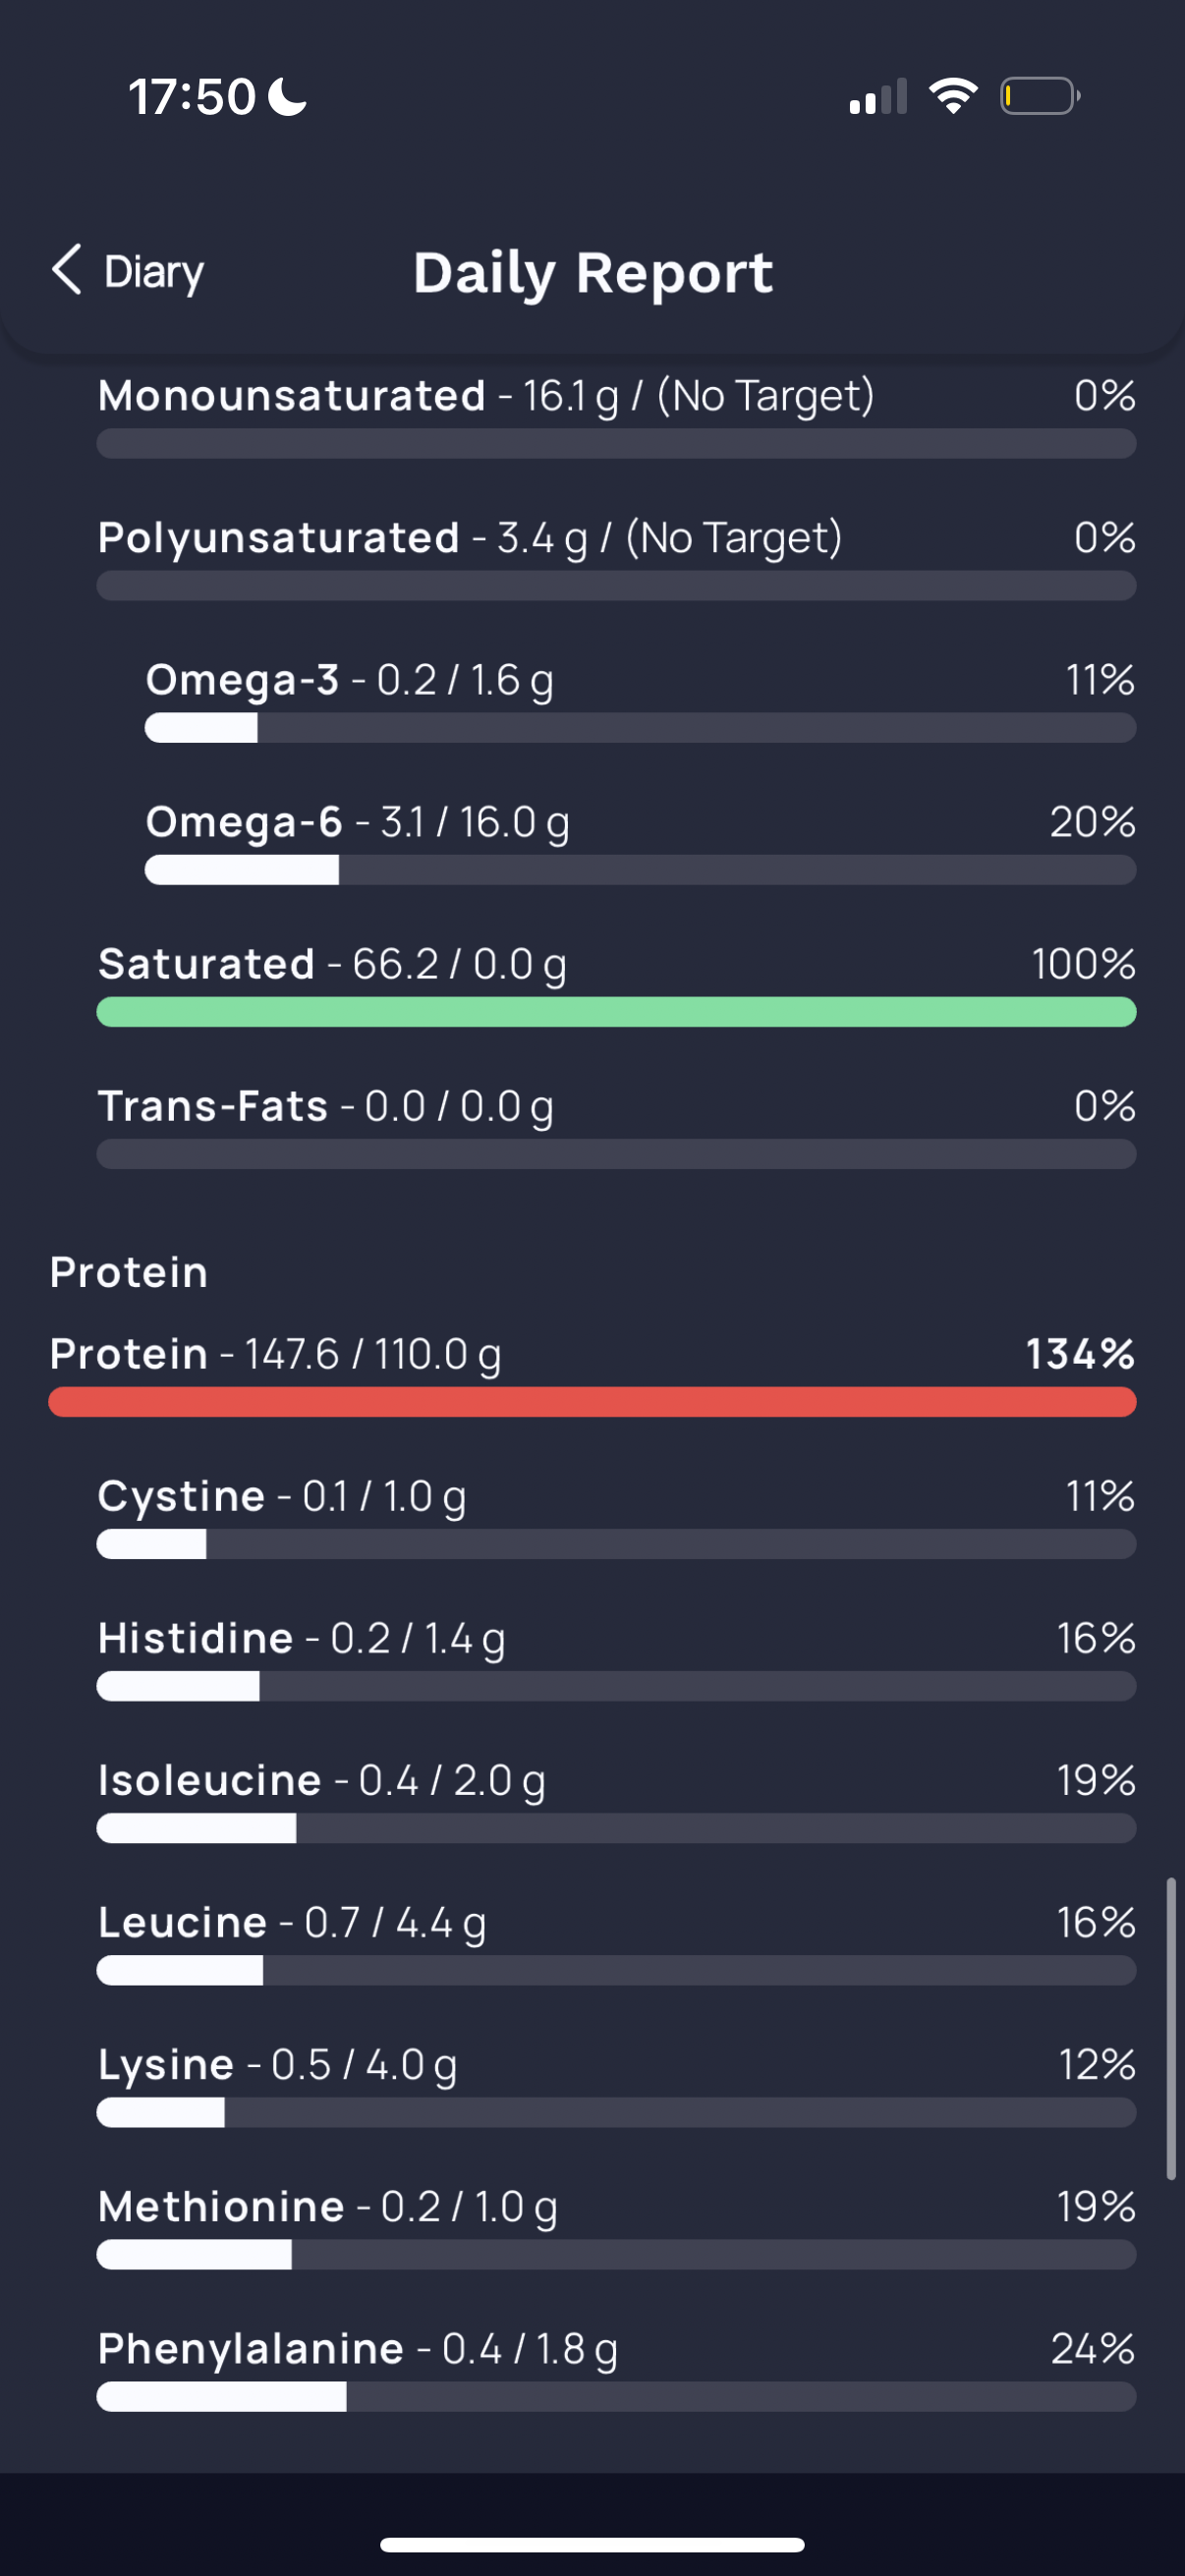Open the Cystine amino acid row
Screen dimensions: 1185x2576
pyautogui.click(x=616, y=1516)
